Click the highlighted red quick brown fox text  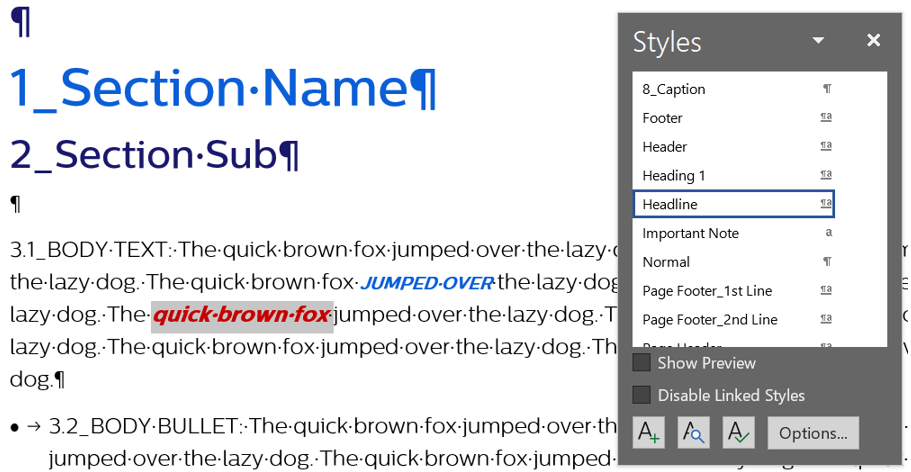tap(241, 317)
